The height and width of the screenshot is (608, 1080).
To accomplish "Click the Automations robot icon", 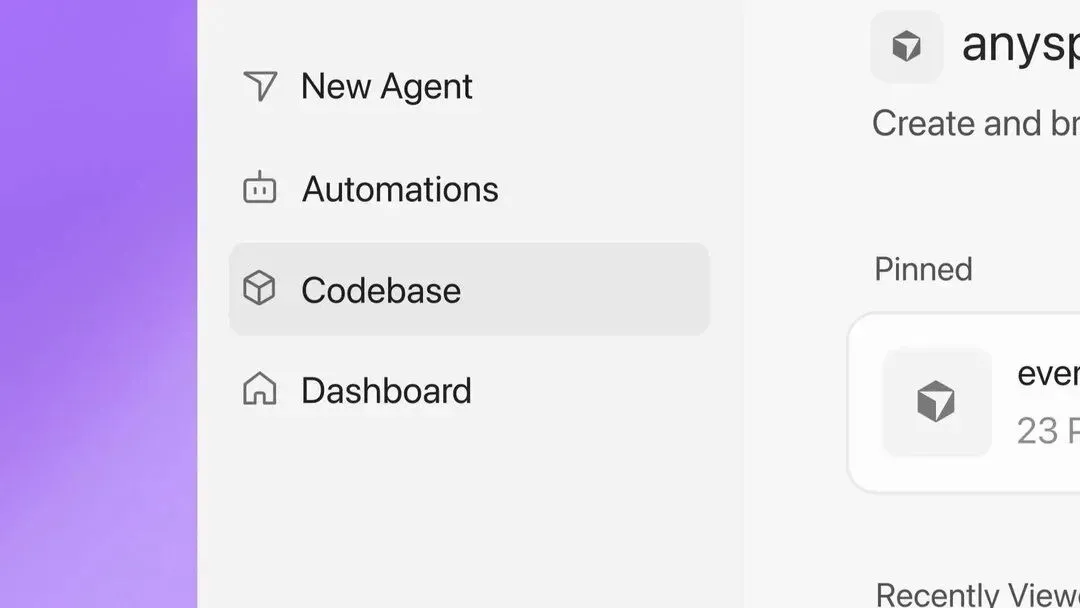I will tap(260, 187).
